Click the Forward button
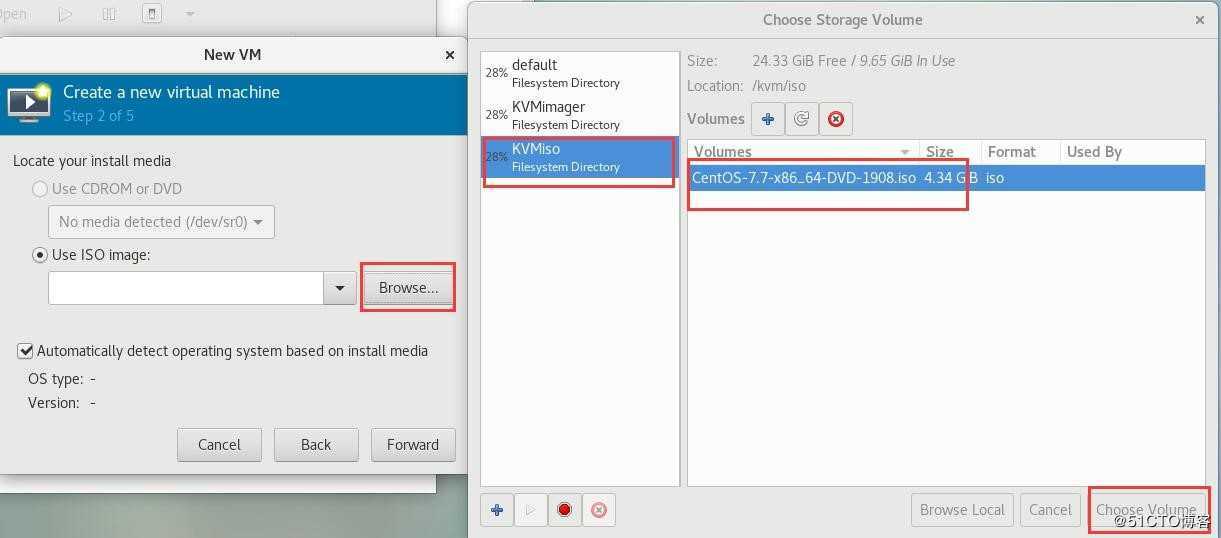Image resolution: width=1221 pixels, height=538 pixels. (x=413, y=445)
